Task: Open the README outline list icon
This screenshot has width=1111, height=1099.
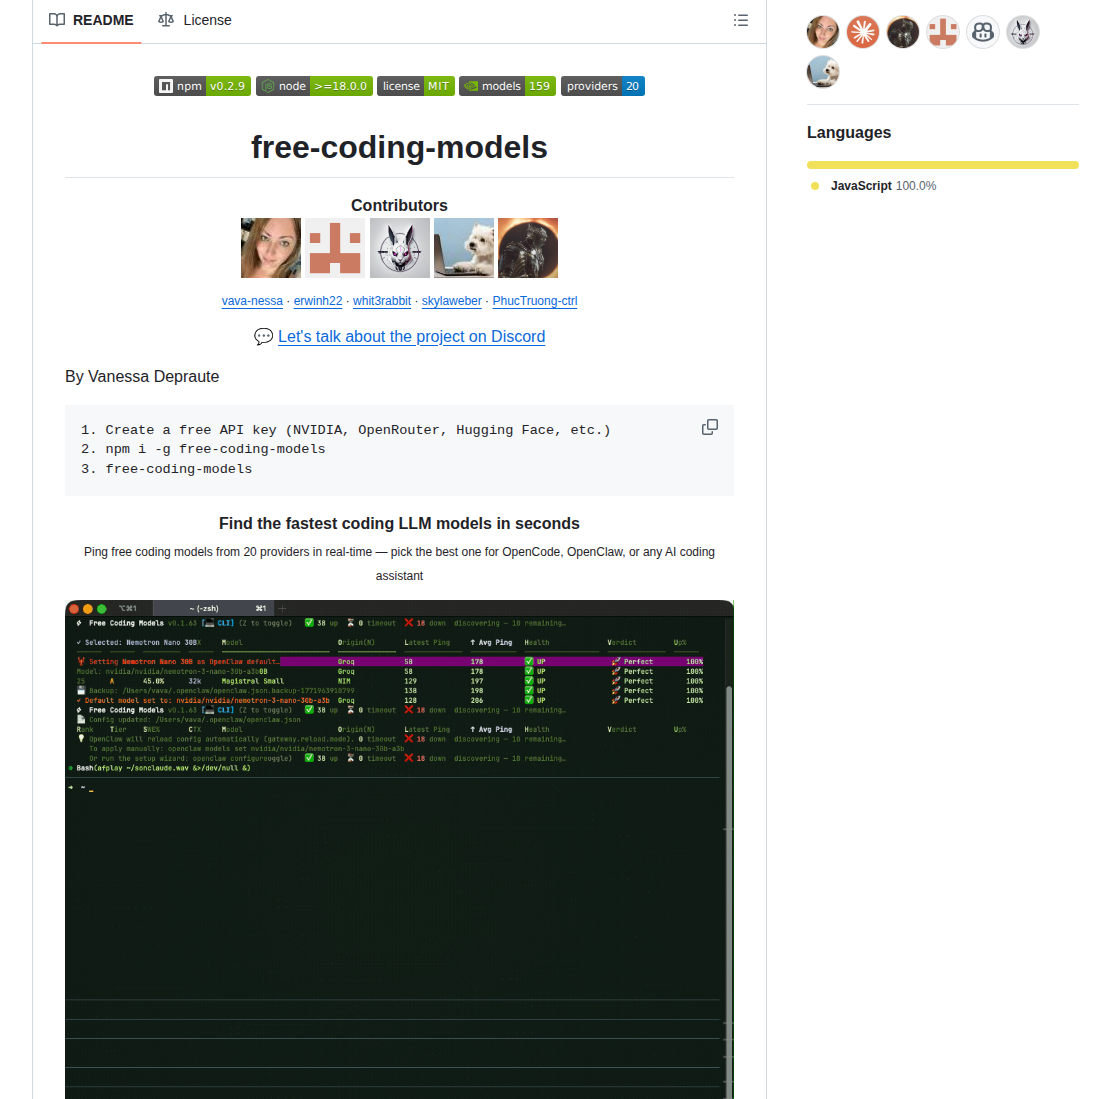Action: [740, 20]
